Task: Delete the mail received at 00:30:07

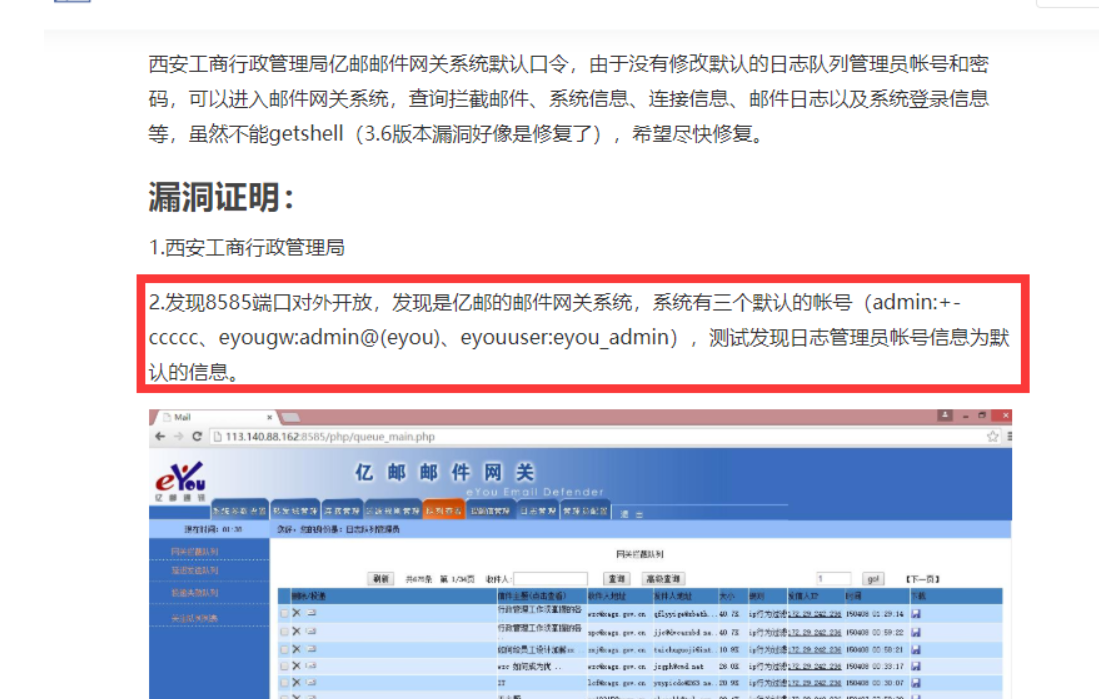Action: pos(296,681)
